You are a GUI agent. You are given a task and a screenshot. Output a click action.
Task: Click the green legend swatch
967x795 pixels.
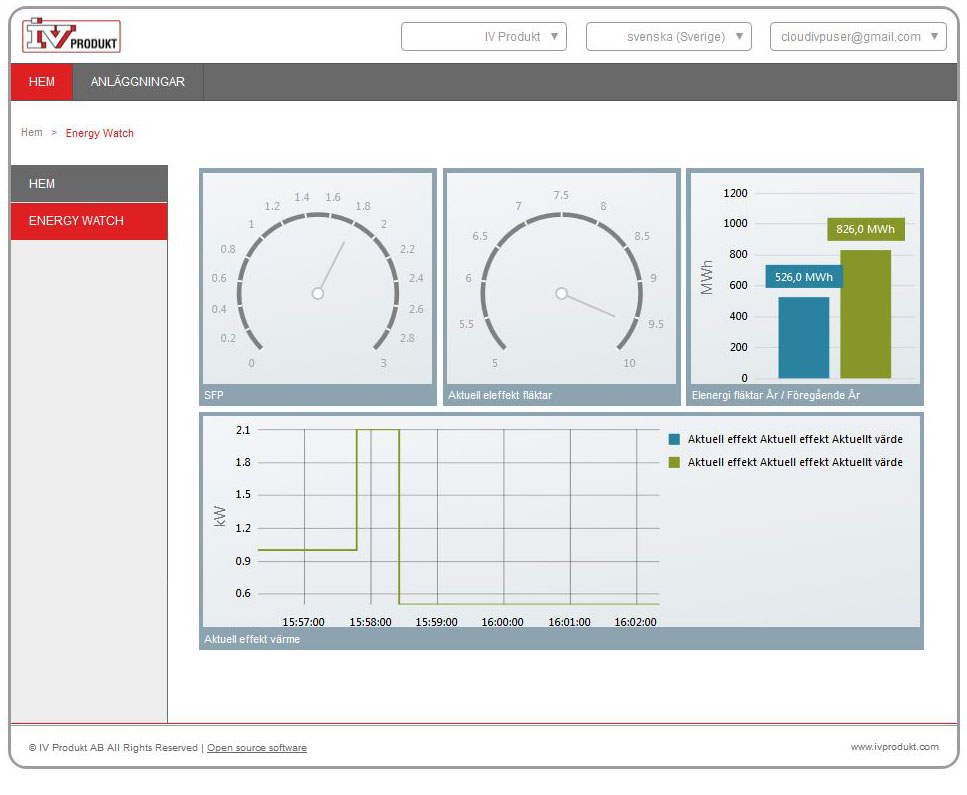[x=674, y=462]
